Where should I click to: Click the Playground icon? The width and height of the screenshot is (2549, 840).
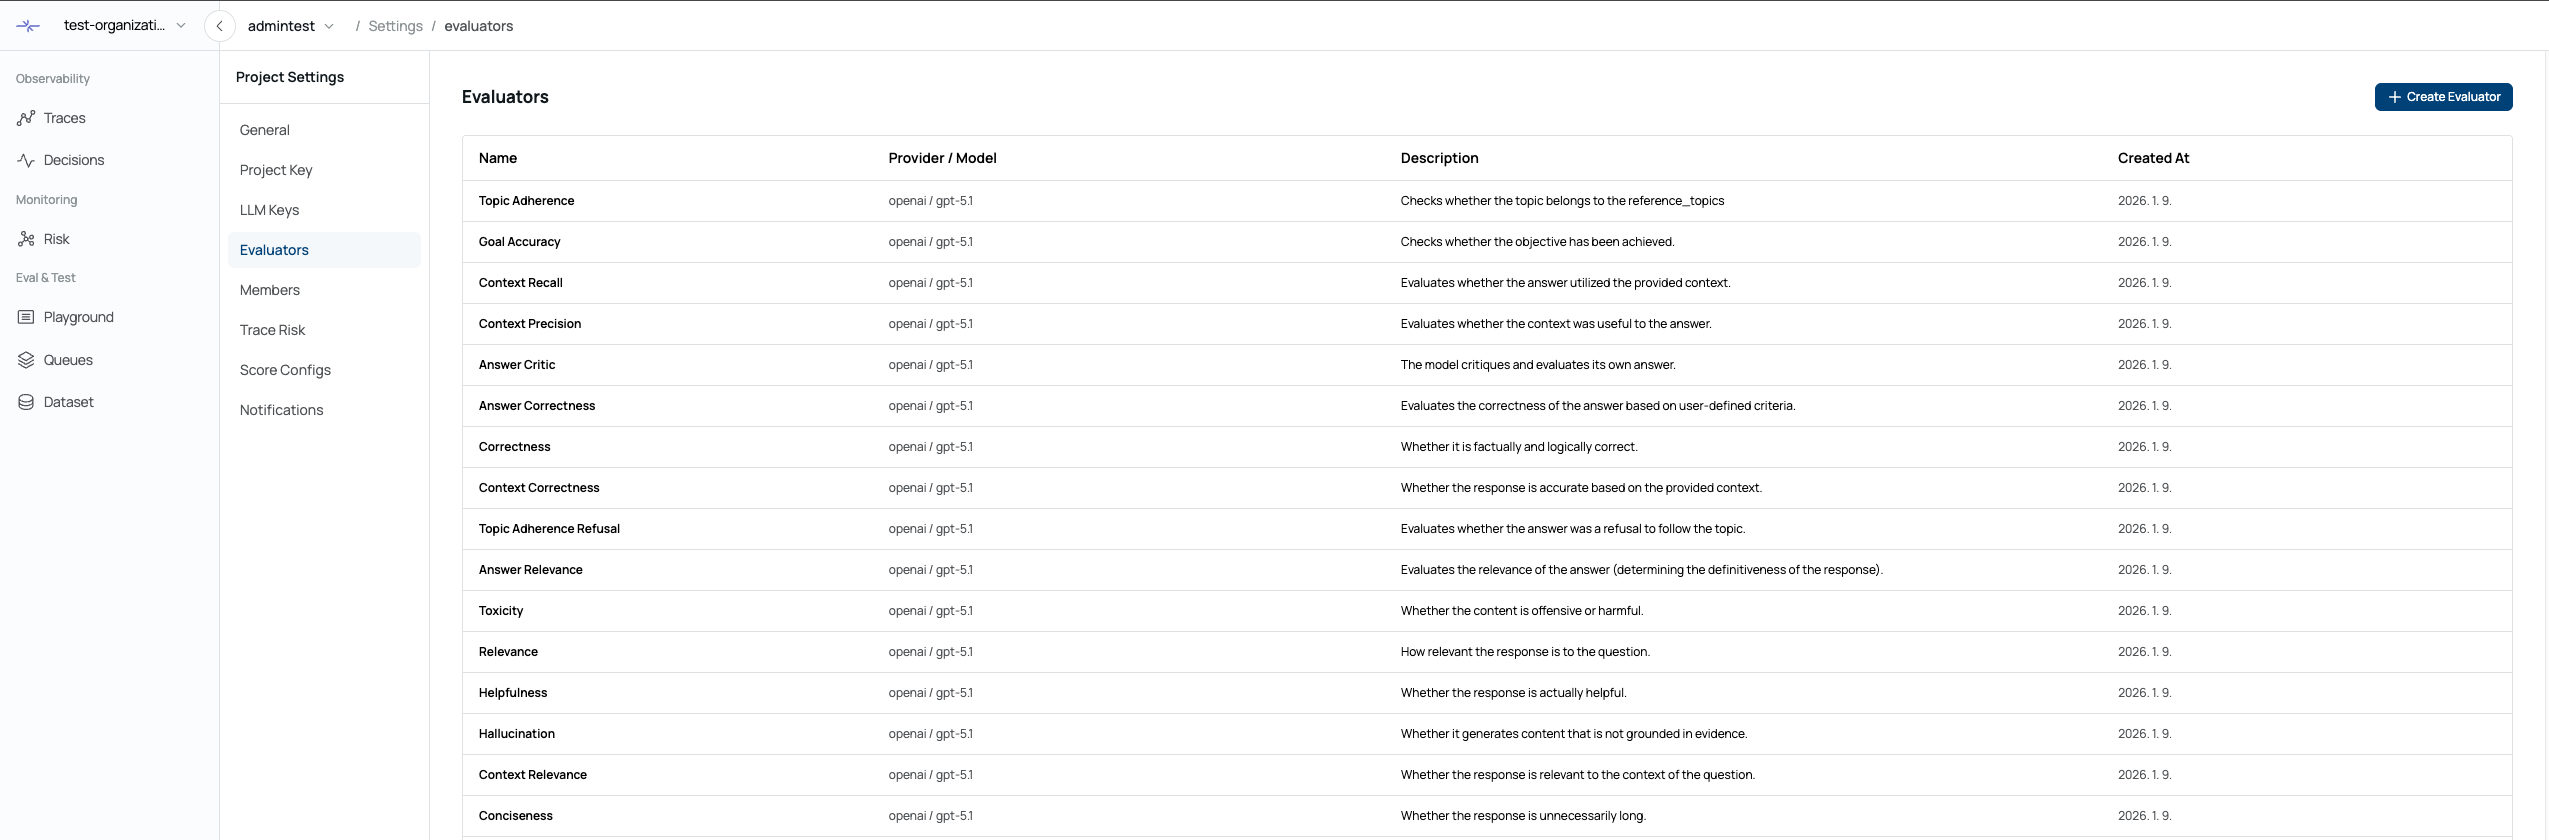point(26,317)
